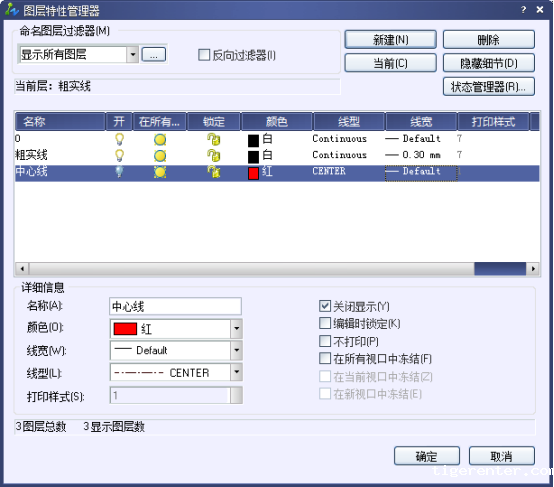Click the CENTER linetype of 中心线
The image size is (554, 487).
tap(329, 171)
